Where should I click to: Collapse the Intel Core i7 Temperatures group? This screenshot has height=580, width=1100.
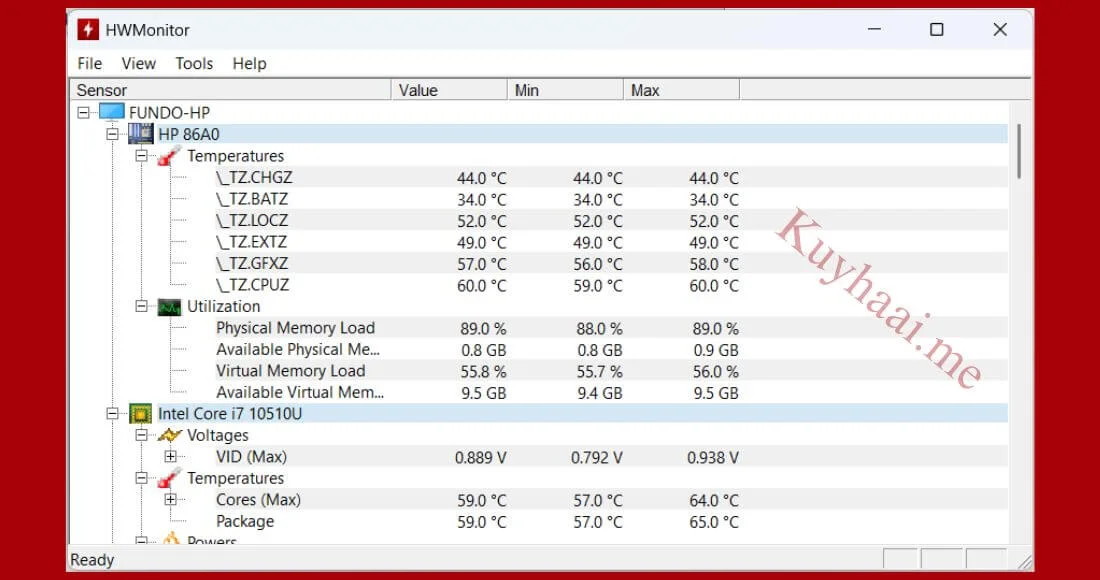(x=142, y=478)
